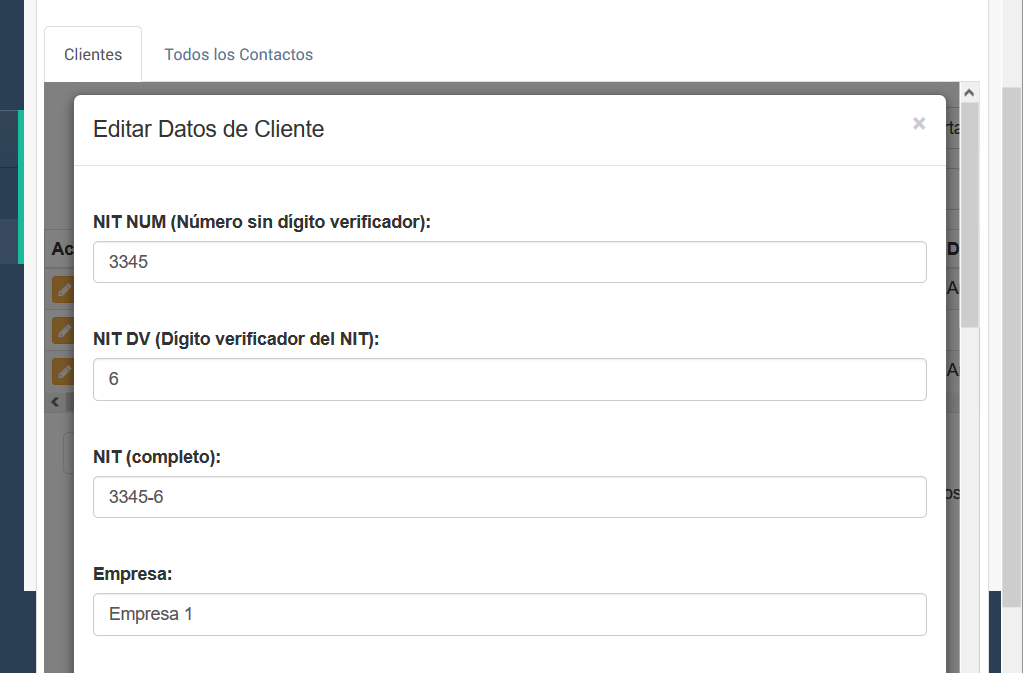The width and height of the screenshot is (1031, 673).
Task: Click the page's outer vertical scrollbar thumb
Action: tap(1011, 340)
